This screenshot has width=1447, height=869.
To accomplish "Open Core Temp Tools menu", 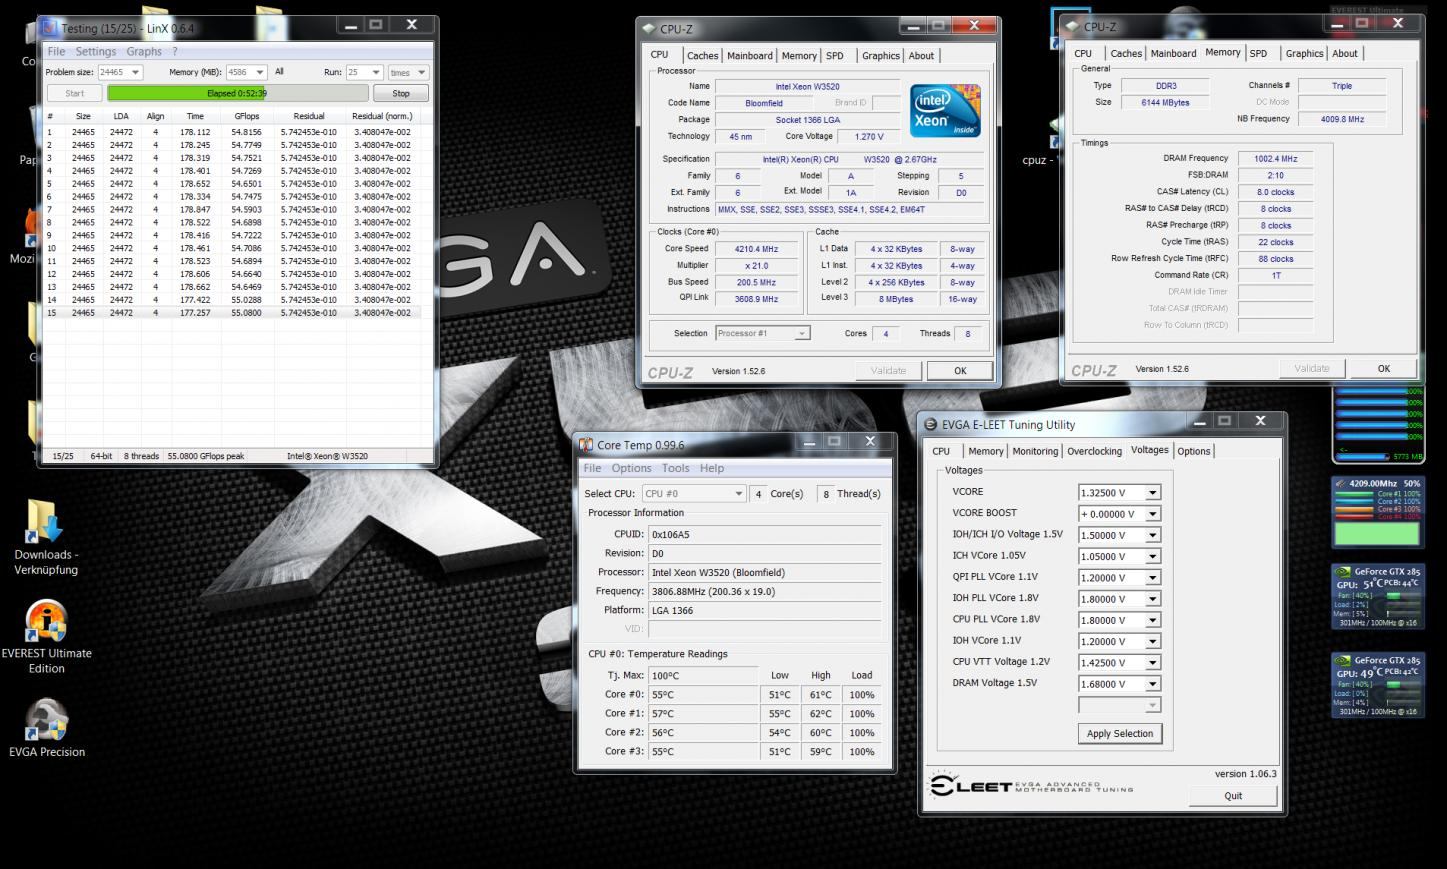I will pos(675,468).
